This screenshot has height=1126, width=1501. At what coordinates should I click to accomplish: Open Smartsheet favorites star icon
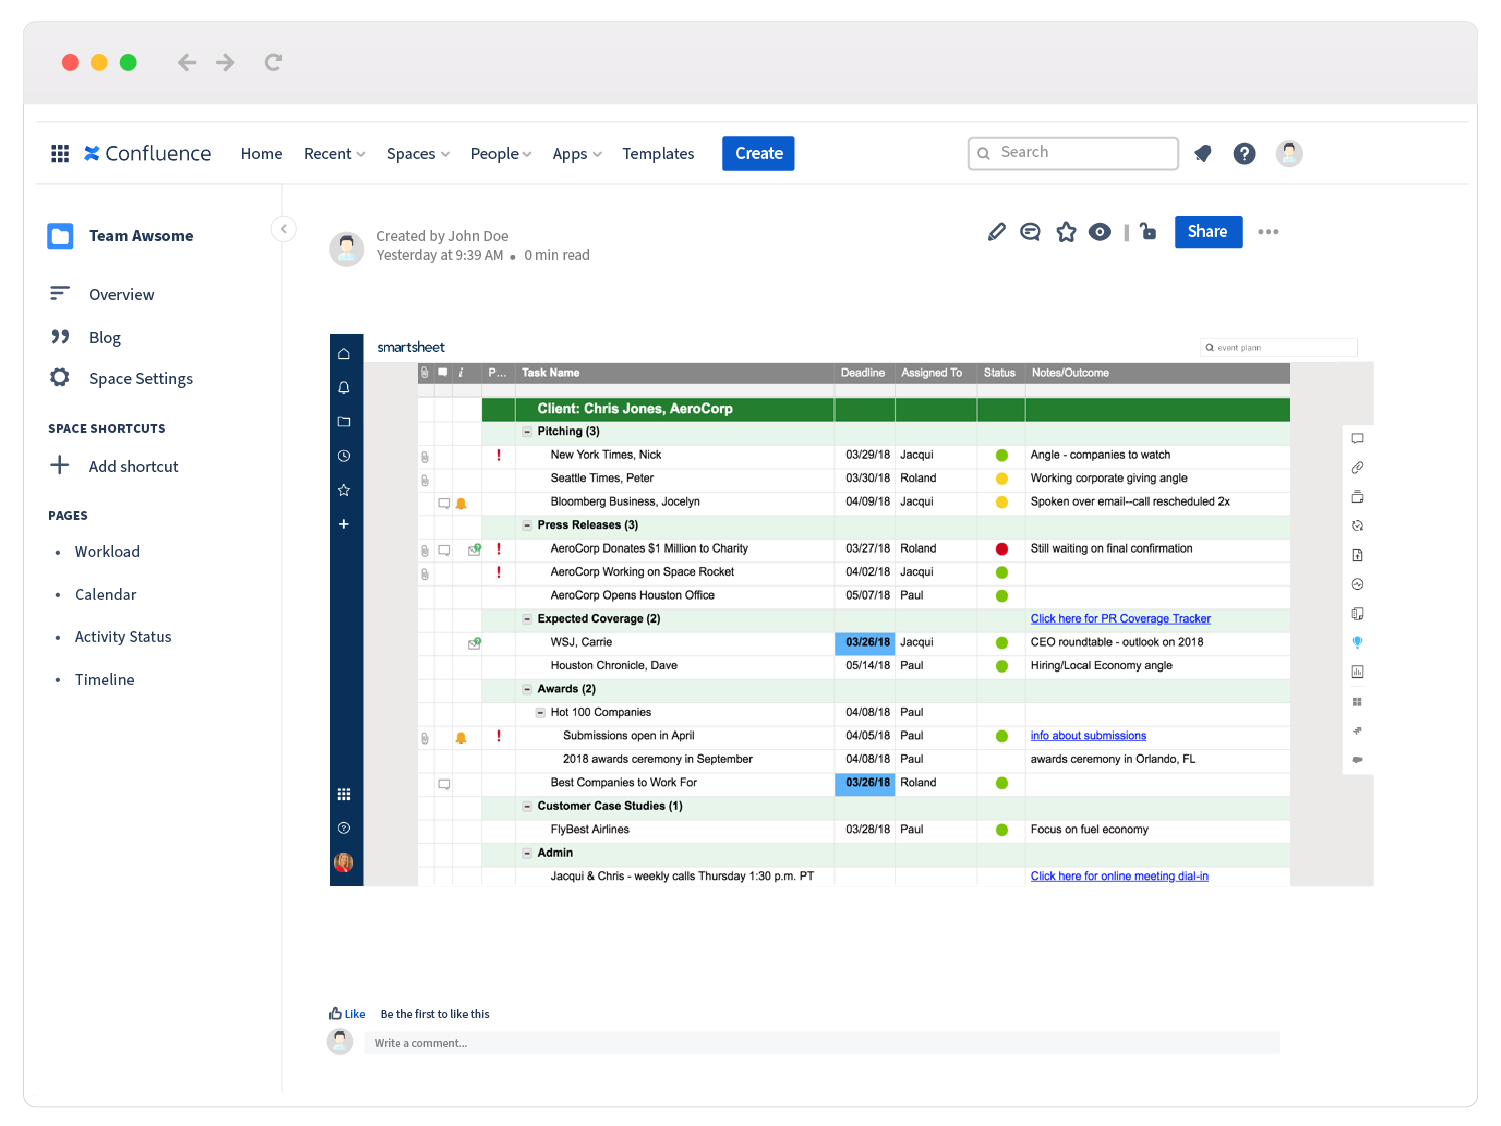click(x=344, y=490)
